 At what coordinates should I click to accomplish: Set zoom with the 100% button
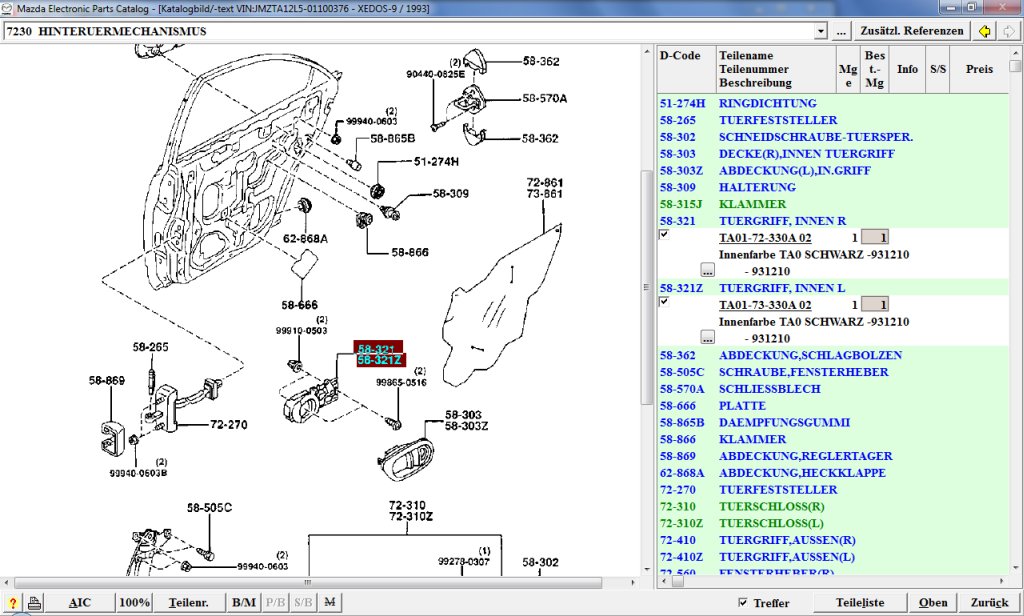(134, 603)
